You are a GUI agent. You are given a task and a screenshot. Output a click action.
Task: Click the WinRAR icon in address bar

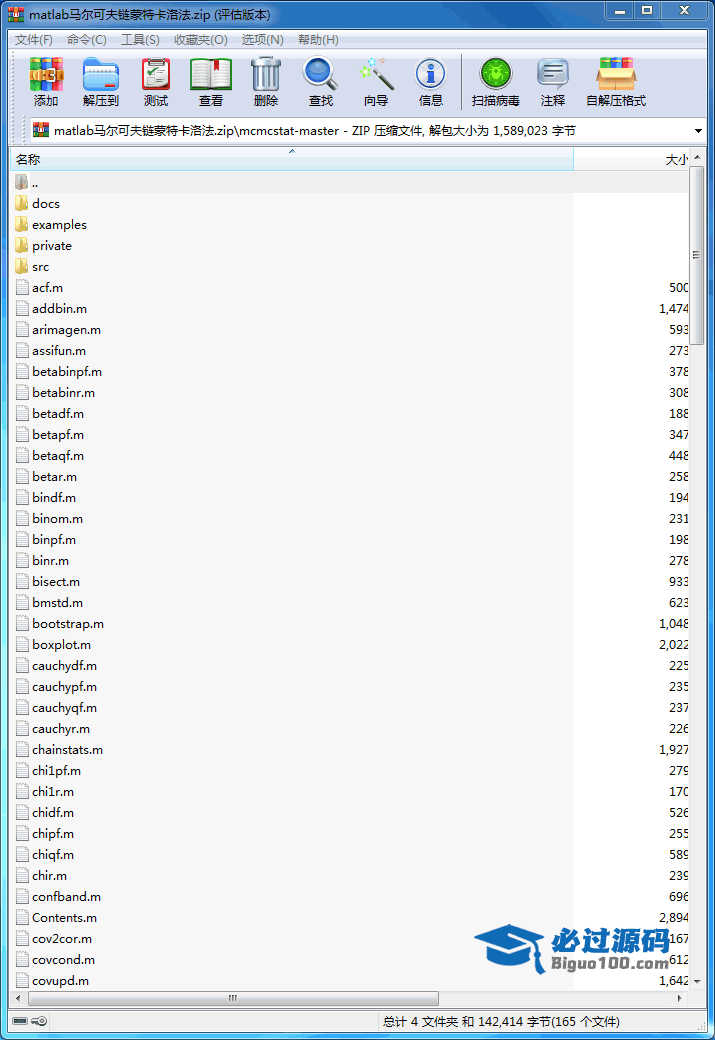click(x=41, y=130)
